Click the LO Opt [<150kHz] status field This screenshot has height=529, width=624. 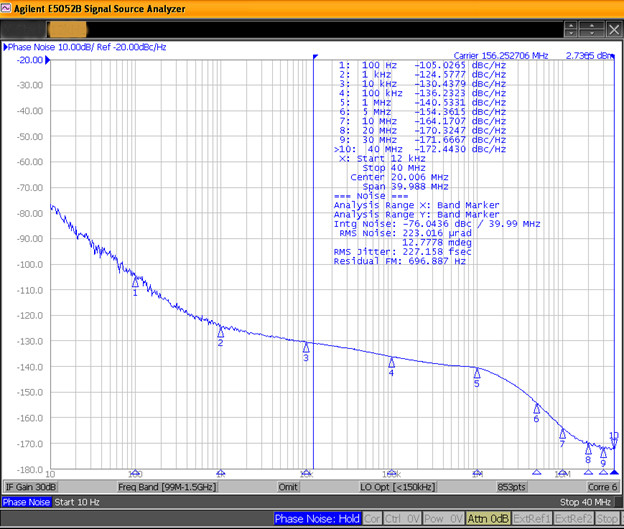398,487
